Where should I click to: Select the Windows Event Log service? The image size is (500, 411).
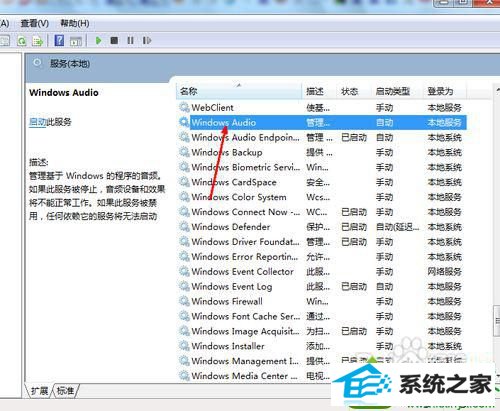321,286
